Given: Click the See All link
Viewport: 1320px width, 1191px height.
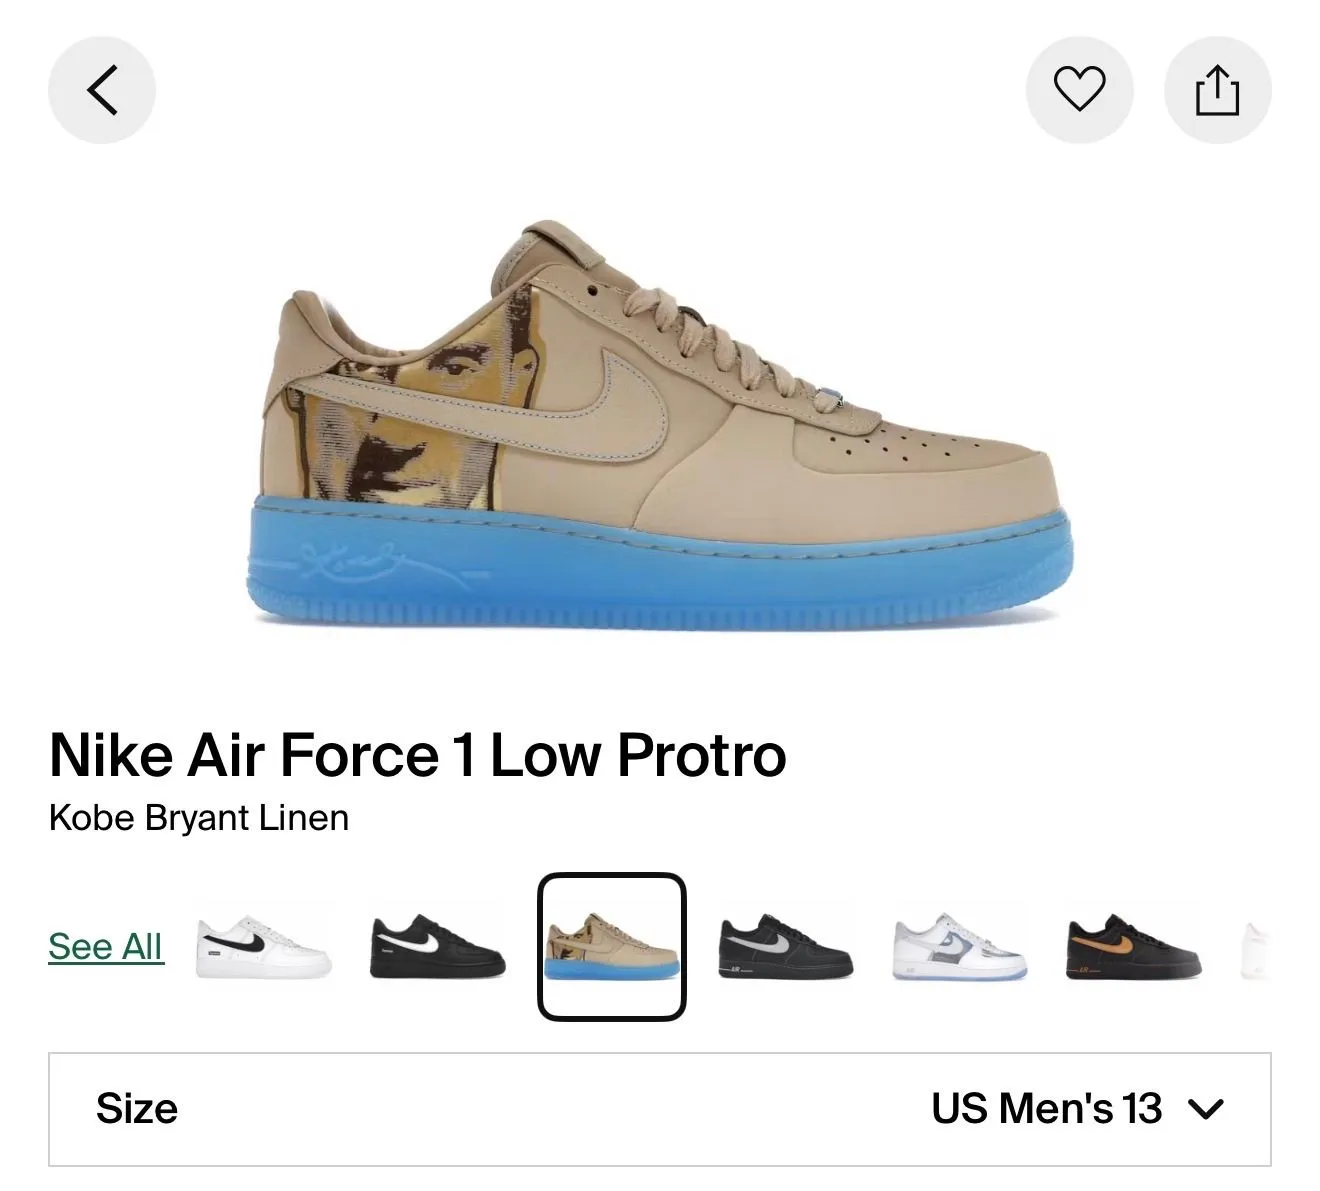Looking at the screenshot, I should (x=106, y=946).
